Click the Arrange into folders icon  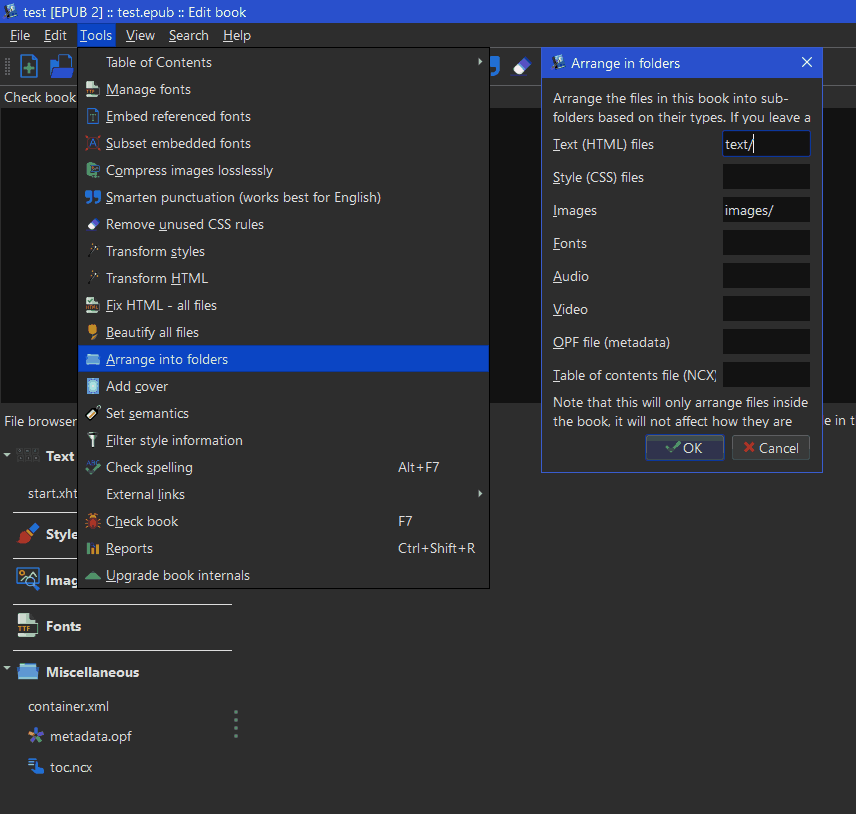[93, 359]
